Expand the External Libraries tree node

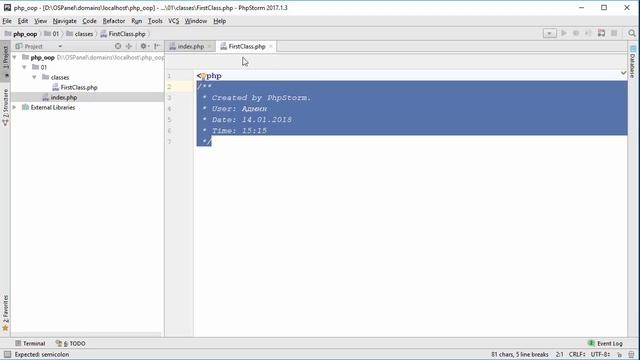click(x=15, y=107)
